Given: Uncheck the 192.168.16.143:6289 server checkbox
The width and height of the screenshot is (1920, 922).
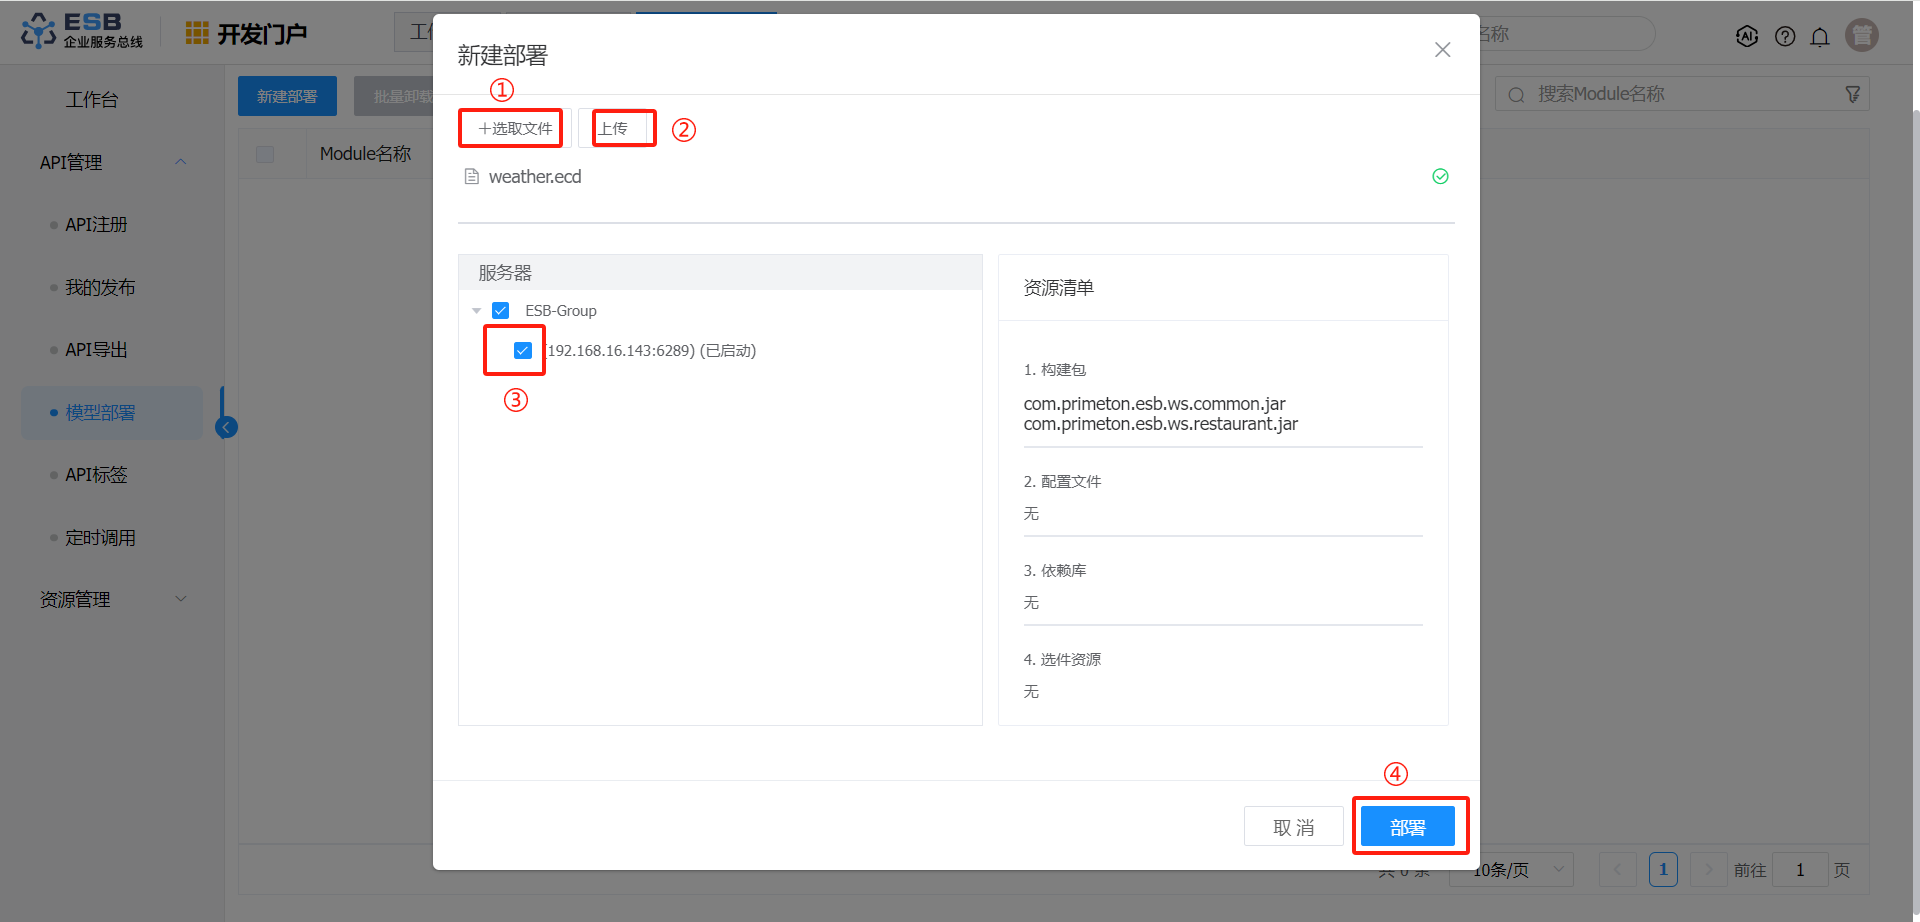Looking at the screenshot, I should [522, 351].
